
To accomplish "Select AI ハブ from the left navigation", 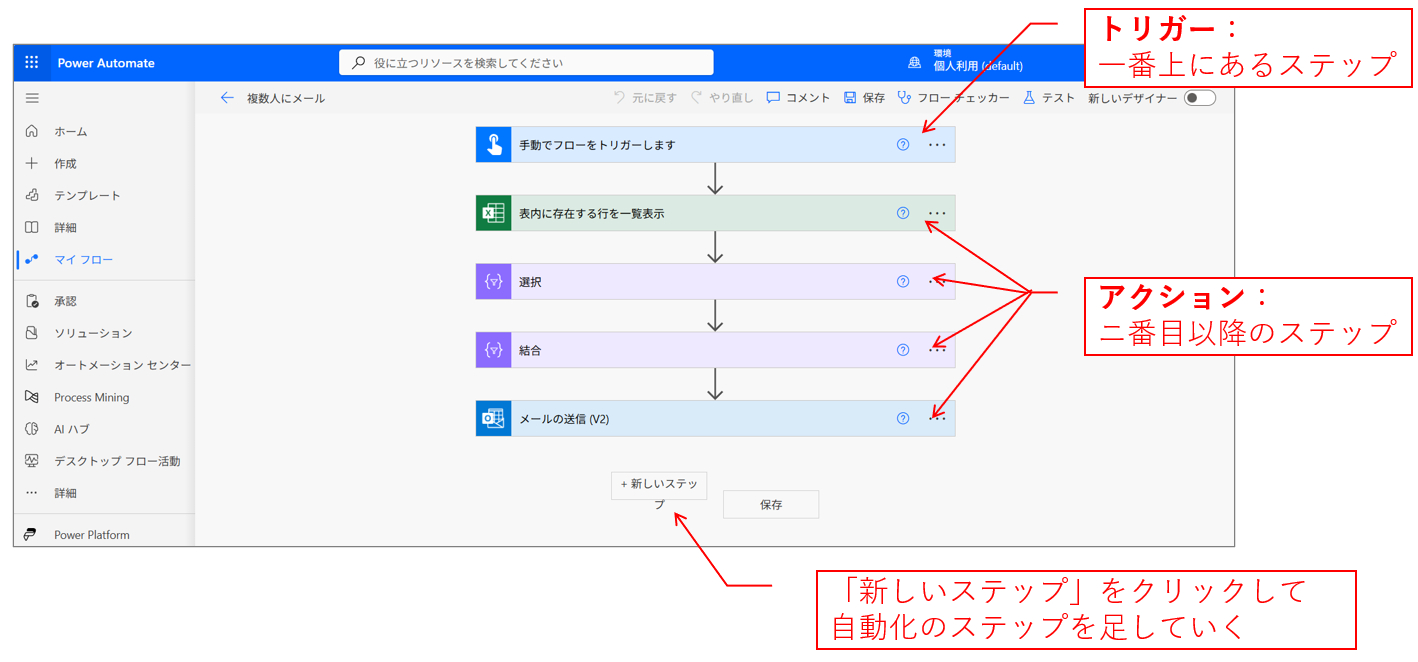I will point(71,429).
